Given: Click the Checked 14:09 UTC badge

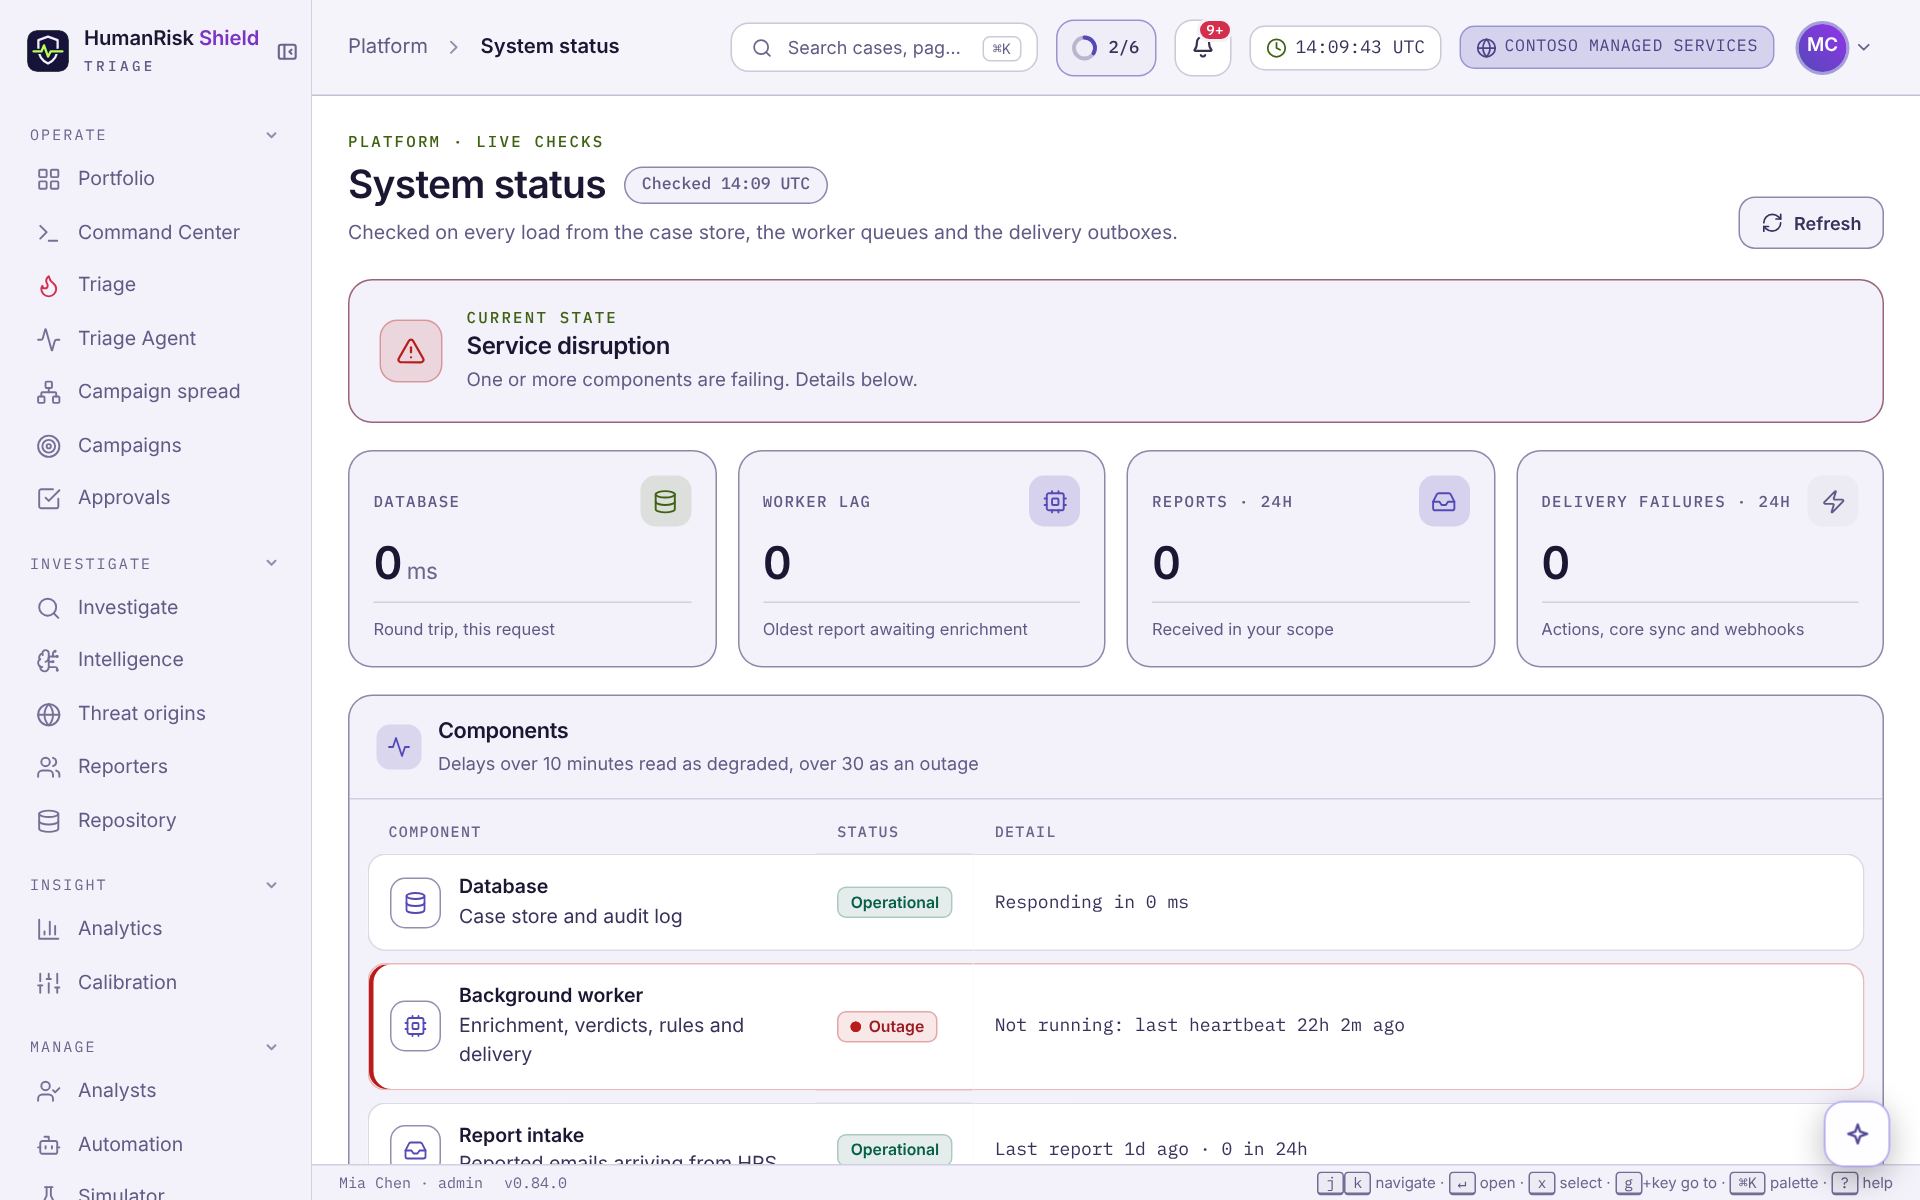Looking at the screenshot, I should (725, 184).
